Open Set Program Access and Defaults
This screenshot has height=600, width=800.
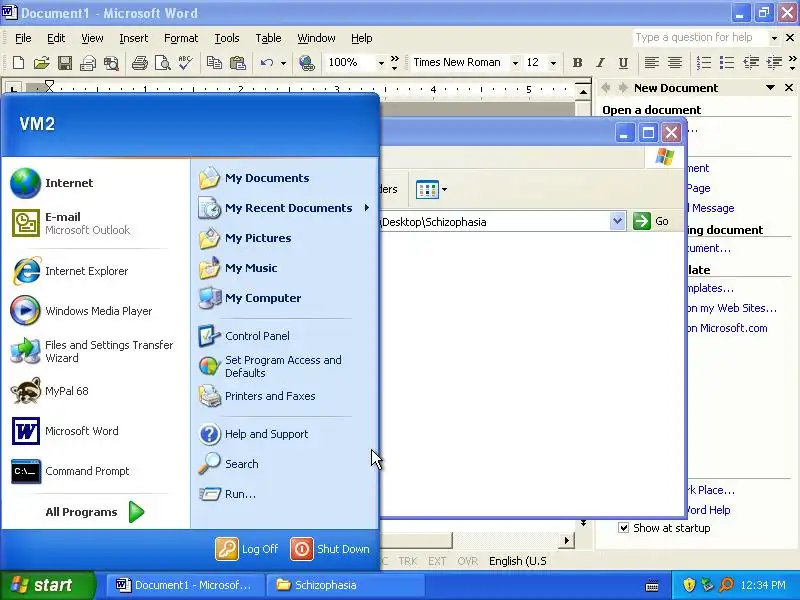pos(285,366)
